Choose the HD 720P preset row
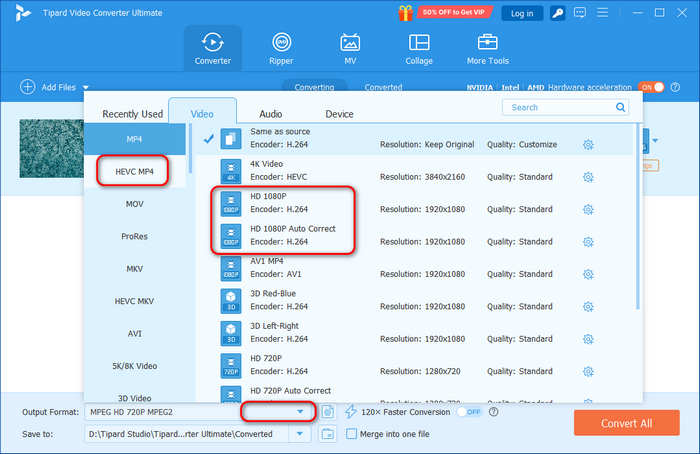 pos(415,365)
